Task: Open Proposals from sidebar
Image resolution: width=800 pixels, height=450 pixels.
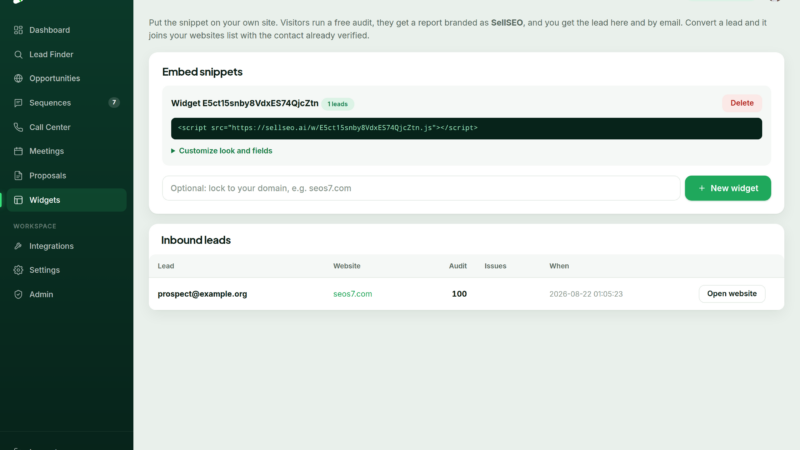Action: (x=66, y=176)
